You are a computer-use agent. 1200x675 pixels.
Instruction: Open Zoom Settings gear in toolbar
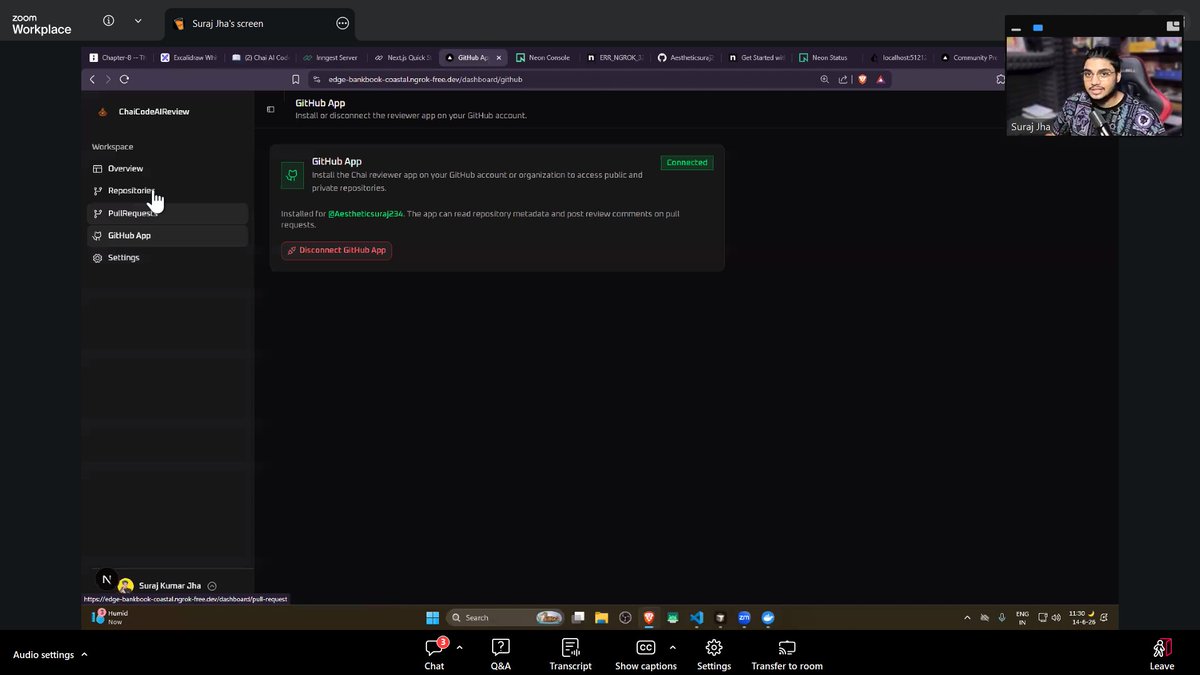click(714, 654)
